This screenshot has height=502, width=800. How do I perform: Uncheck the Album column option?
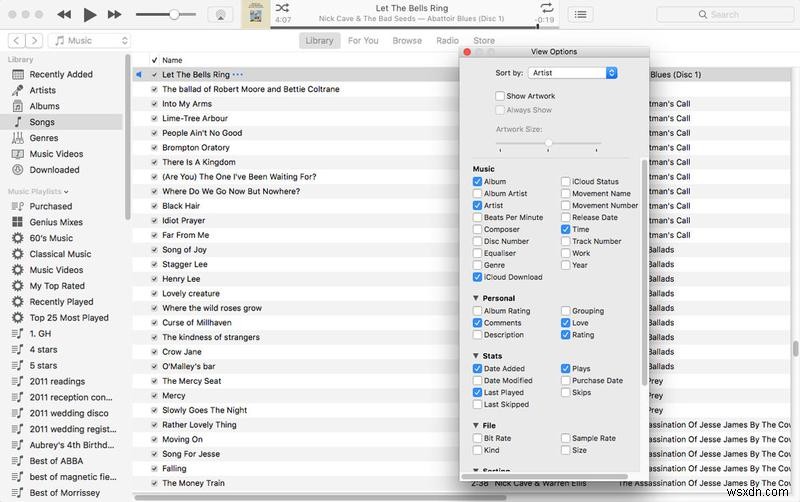pos(478,181)
